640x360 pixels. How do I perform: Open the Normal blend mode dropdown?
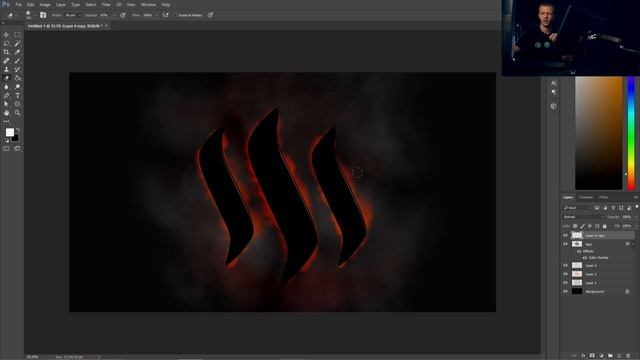pos(583,217)
